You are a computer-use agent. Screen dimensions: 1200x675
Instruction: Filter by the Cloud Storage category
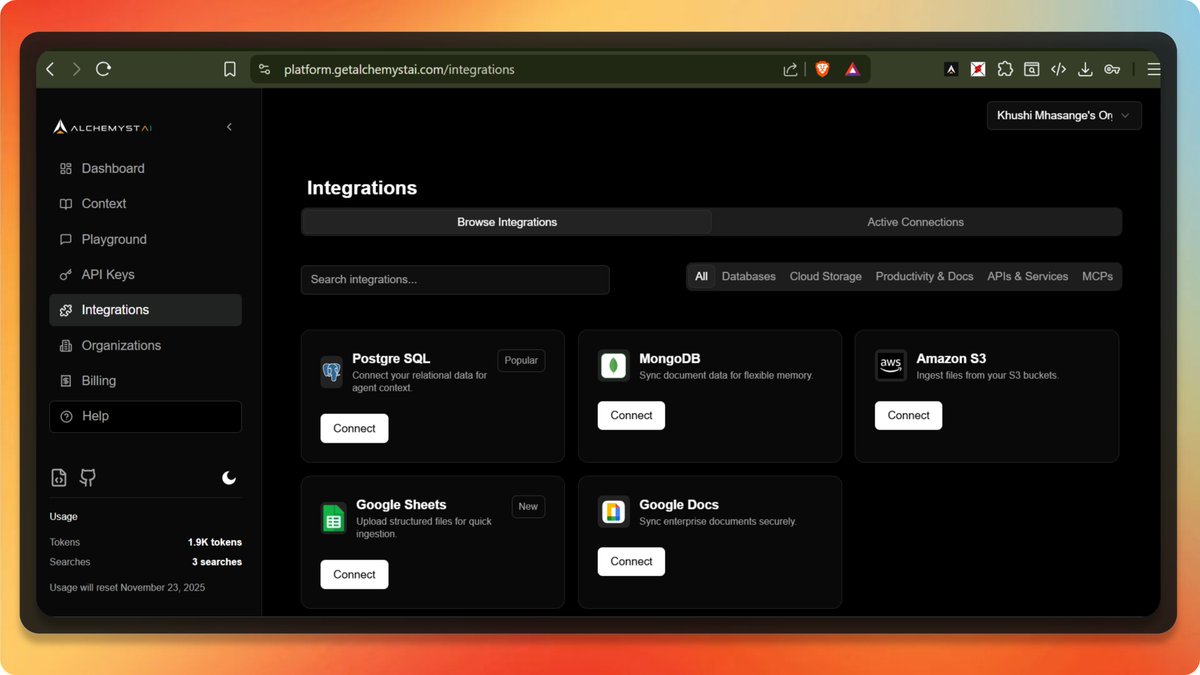point(825,277)
